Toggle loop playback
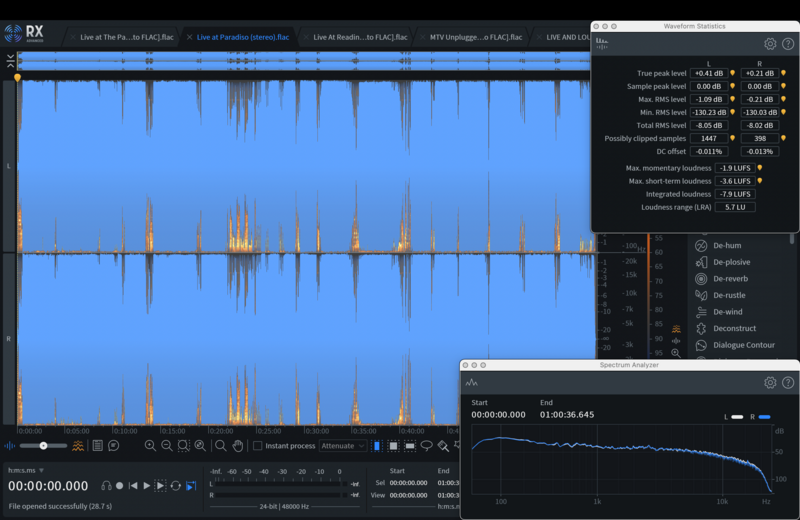 176,486
